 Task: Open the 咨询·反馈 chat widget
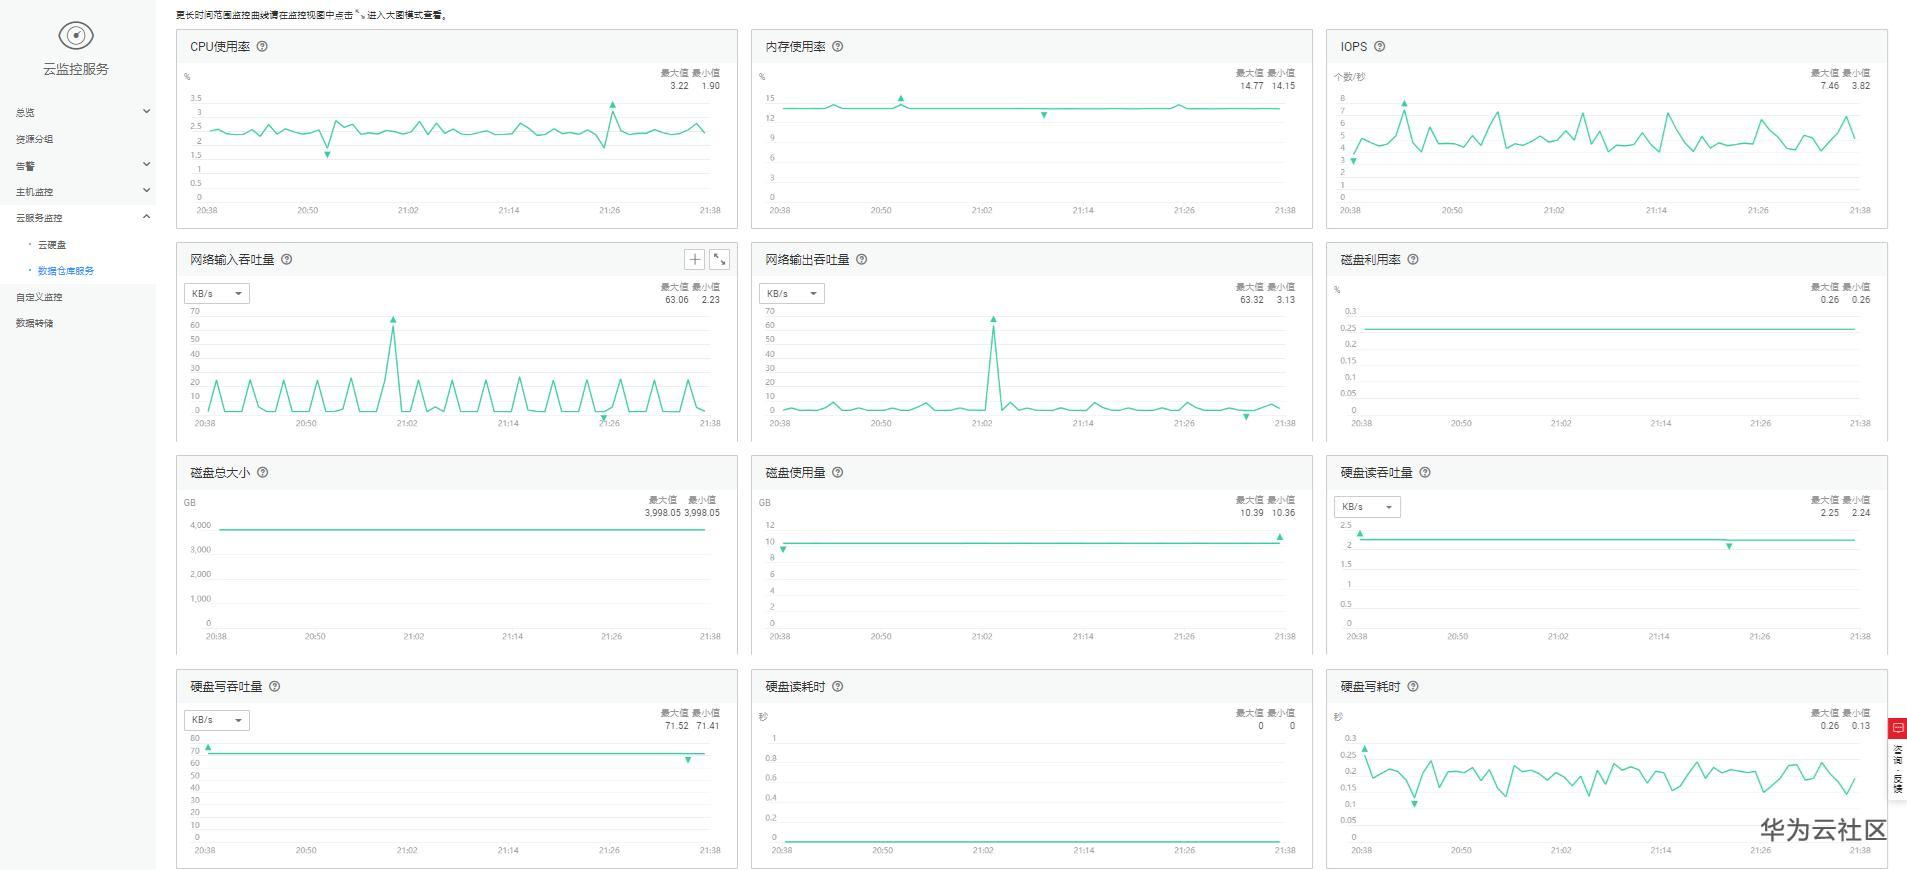coord(1897,758)
